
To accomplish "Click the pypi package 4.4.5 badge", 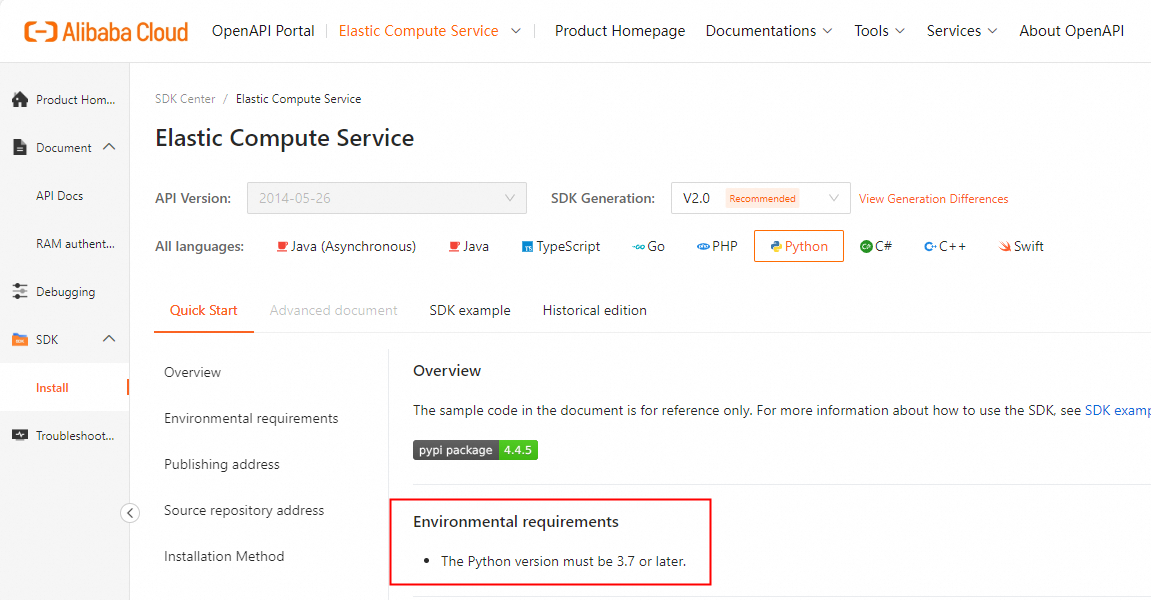I will point(475,450).
